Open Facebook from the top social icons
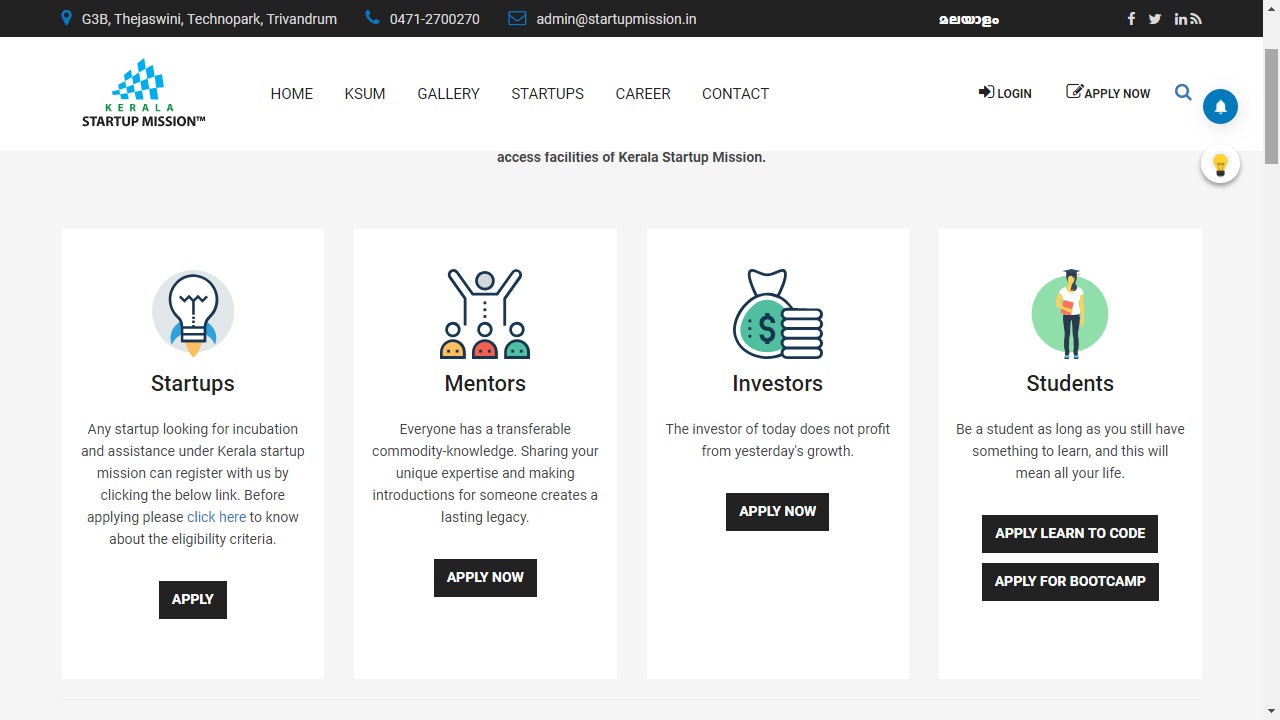This screenshot has height=720, width=1280. click(1131, 18)
